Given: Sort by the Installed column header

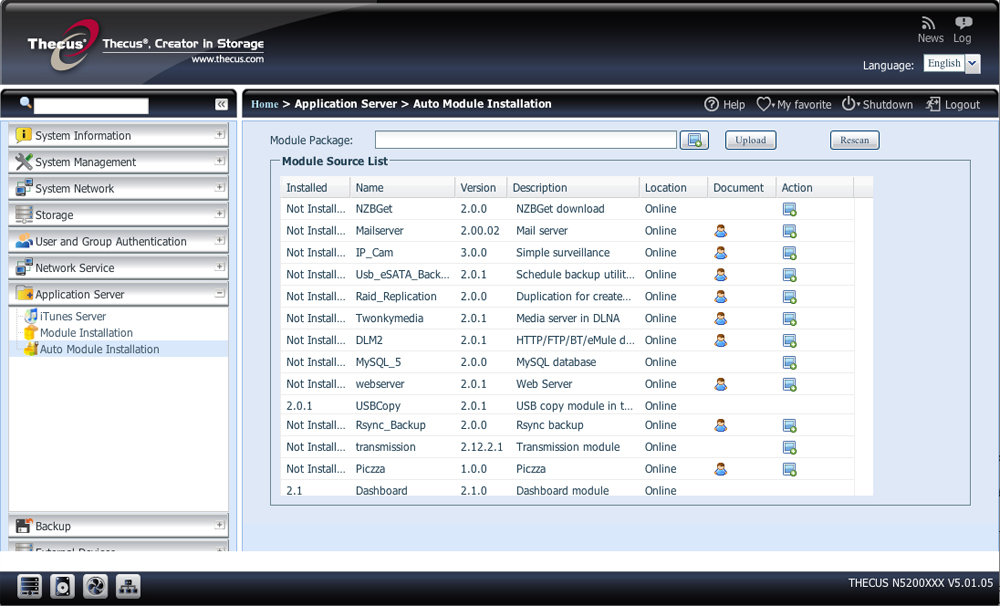Looking at the screenshot, I should (x=315, y=188).
